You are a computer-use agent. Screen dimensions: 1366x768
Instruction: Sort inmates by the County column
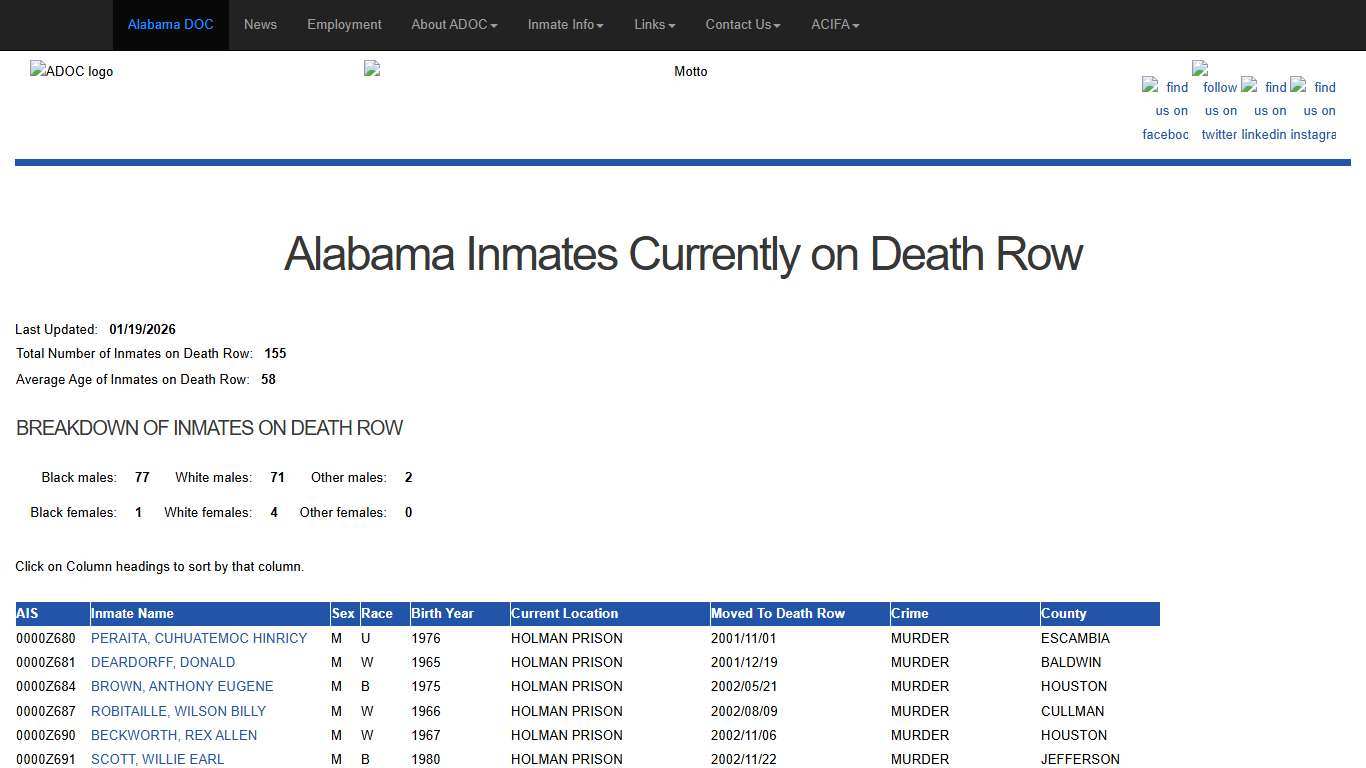1064,613
